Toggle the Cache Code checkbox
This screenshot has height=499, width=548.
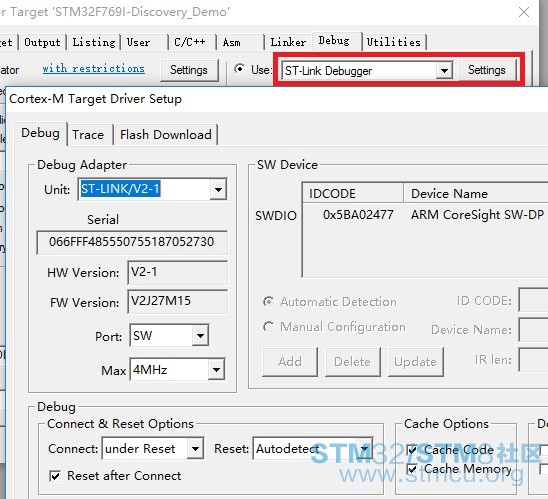tap(412, 450)
